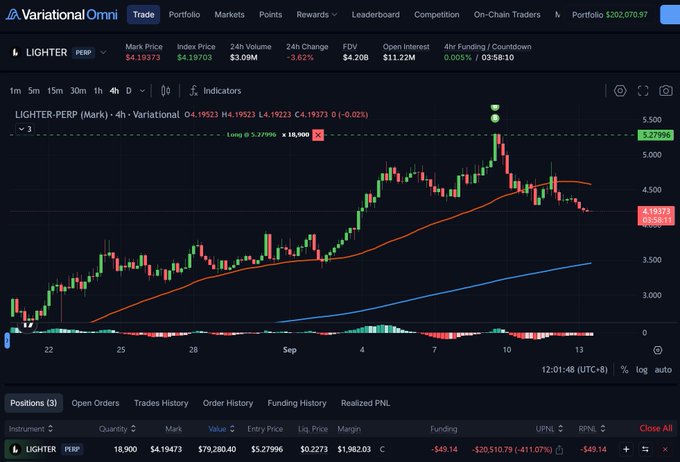Click the $1,982.03 margin value
Screen dimensions: 680x462
354,449
